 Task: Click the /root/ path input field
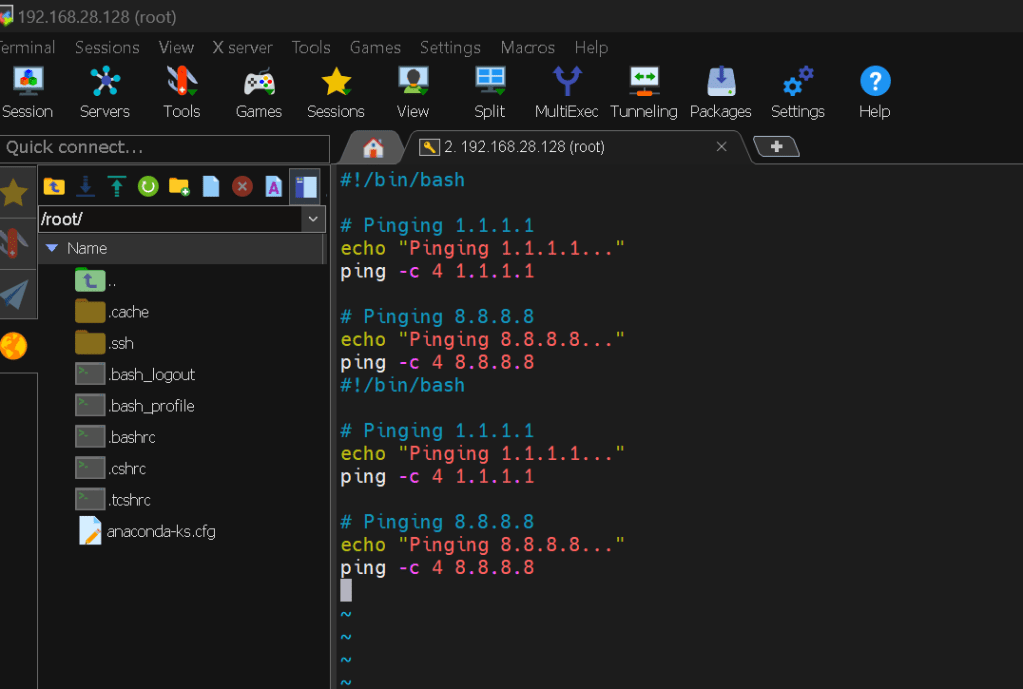(170, 219)
